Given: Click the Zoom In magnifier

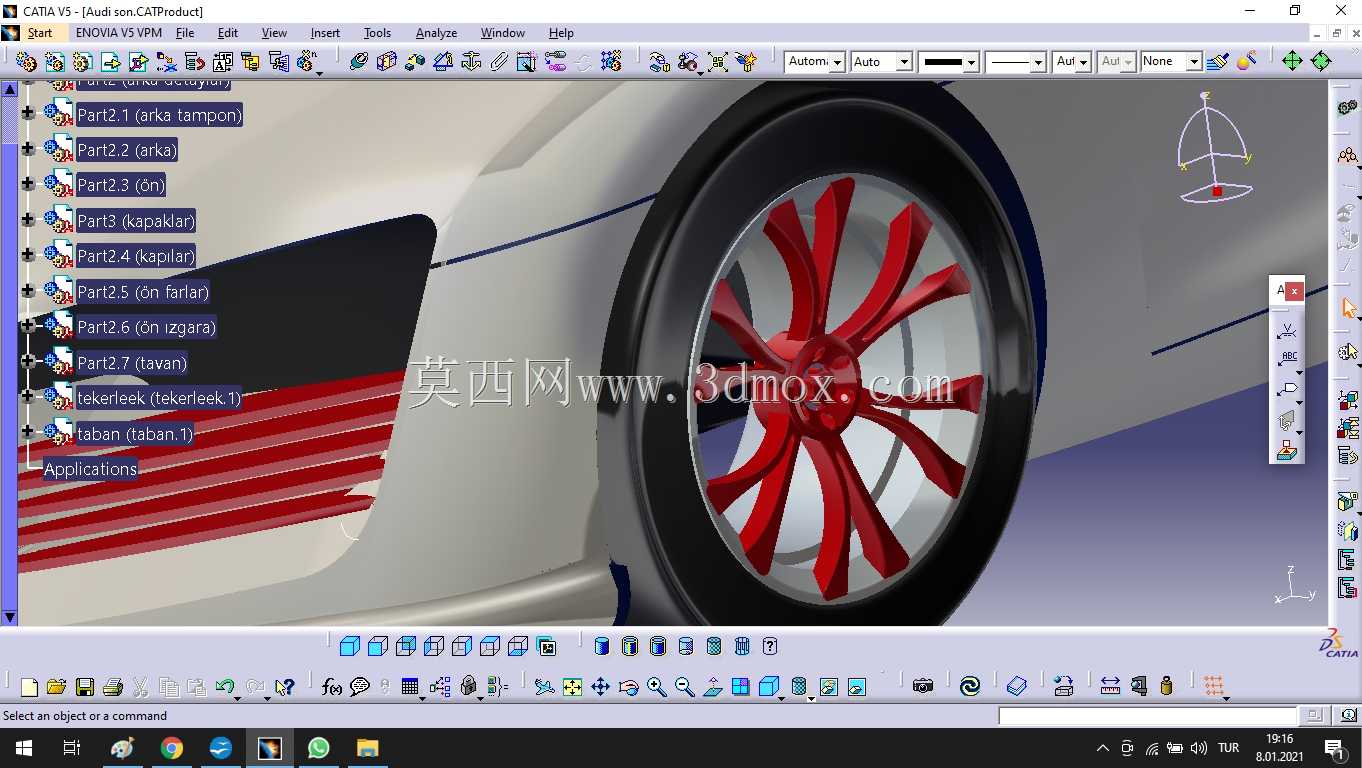Looking at the screenshot, I should [x=656, y=687].
